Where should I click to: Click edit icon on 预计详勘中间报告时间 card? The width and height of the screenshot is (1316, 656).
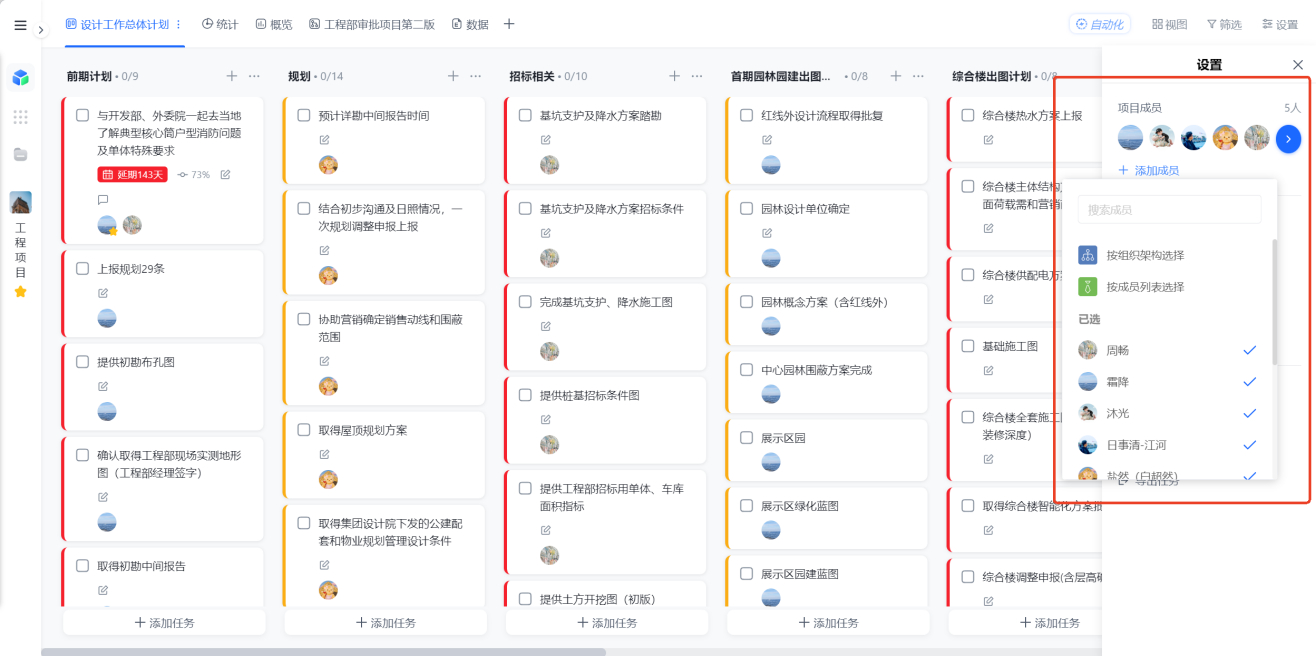coord(324,139)
